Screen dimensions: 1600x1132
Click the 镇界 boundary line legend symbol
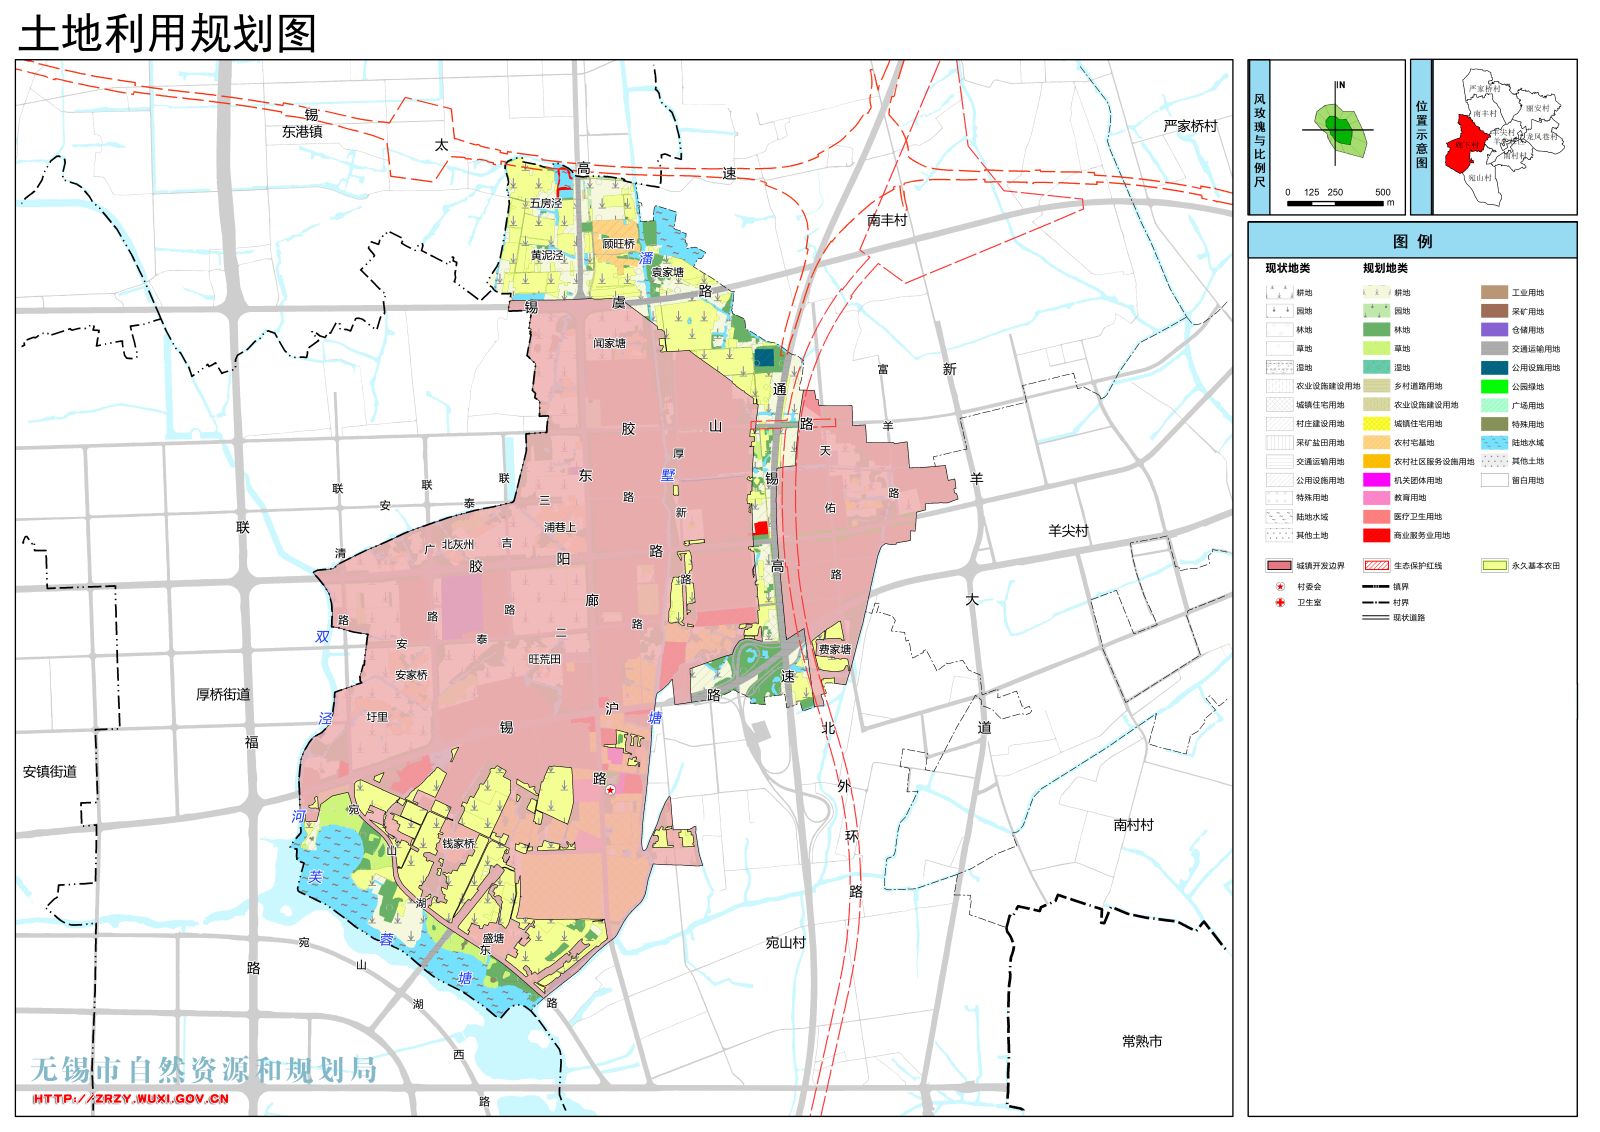click(1376, 587)
